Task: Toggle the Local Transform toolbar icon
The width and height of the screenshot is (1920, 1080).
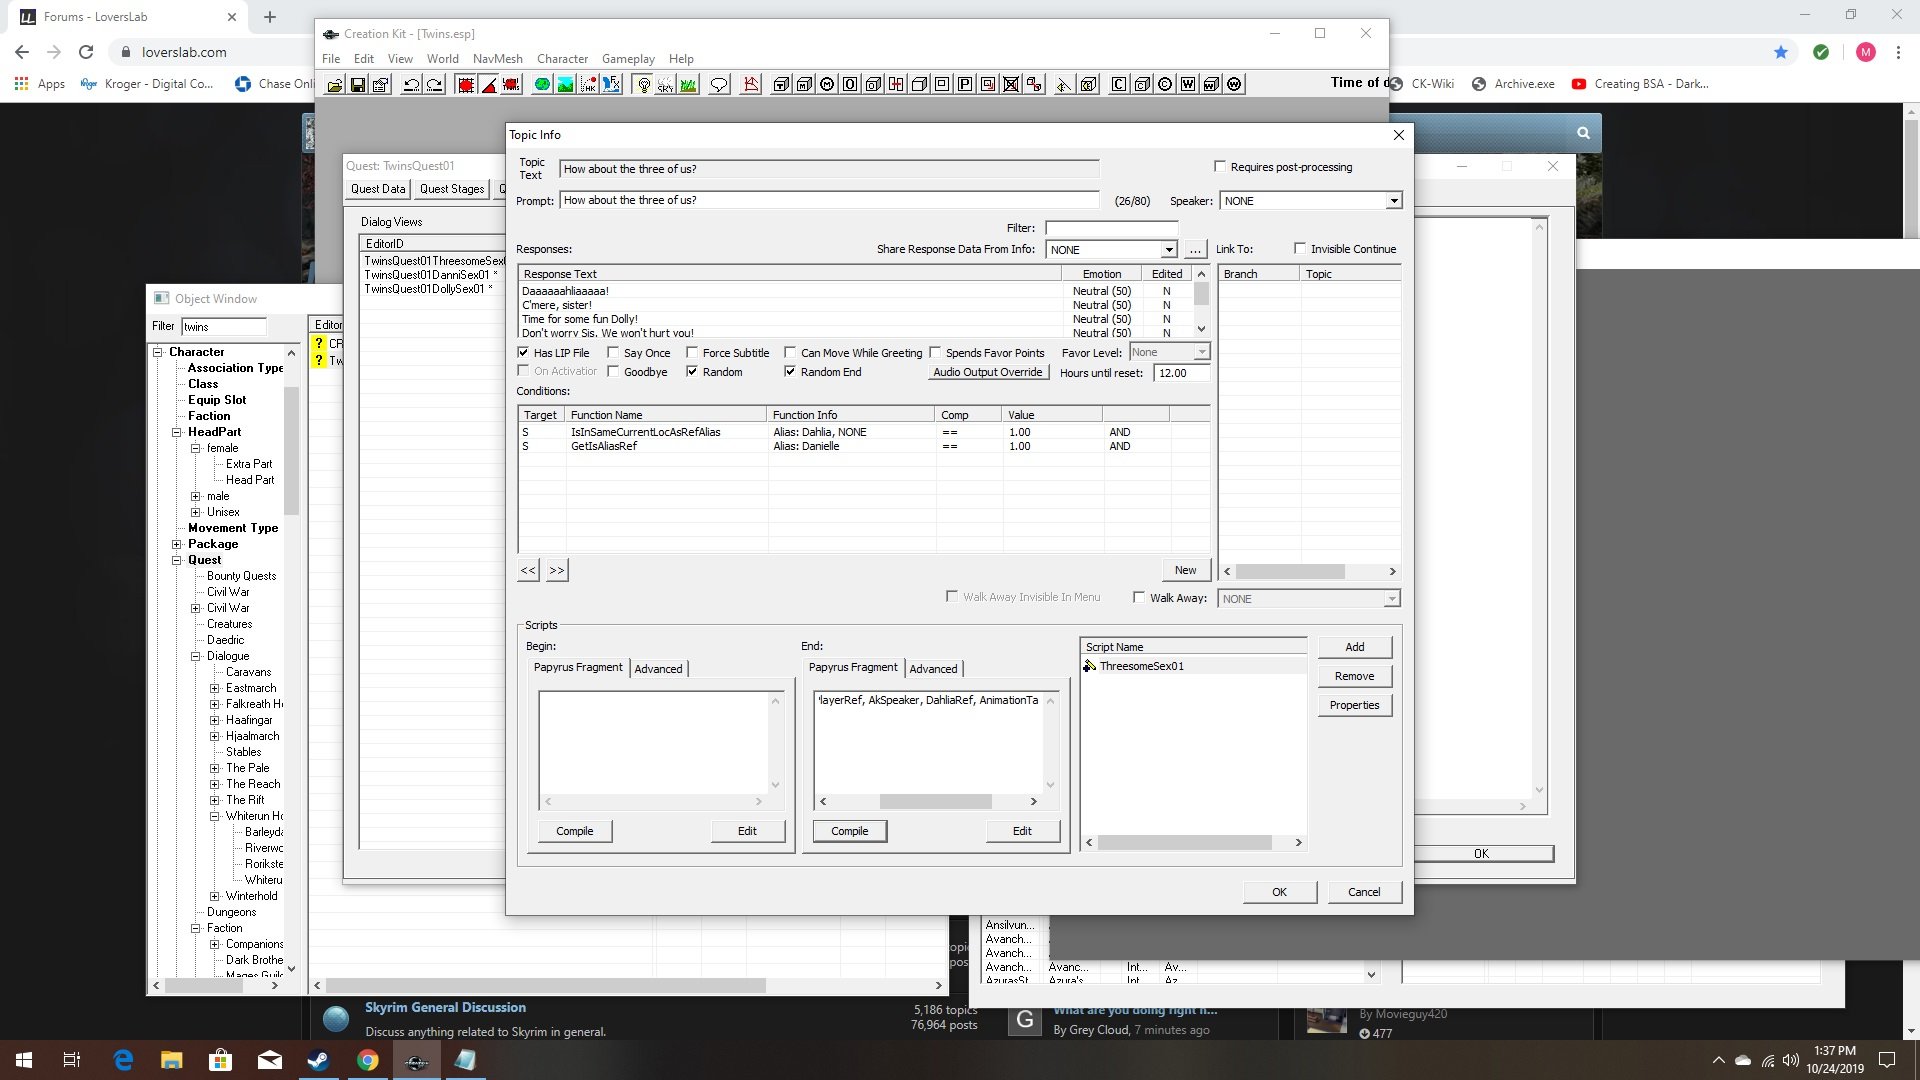Action: (x=512, y=85)
